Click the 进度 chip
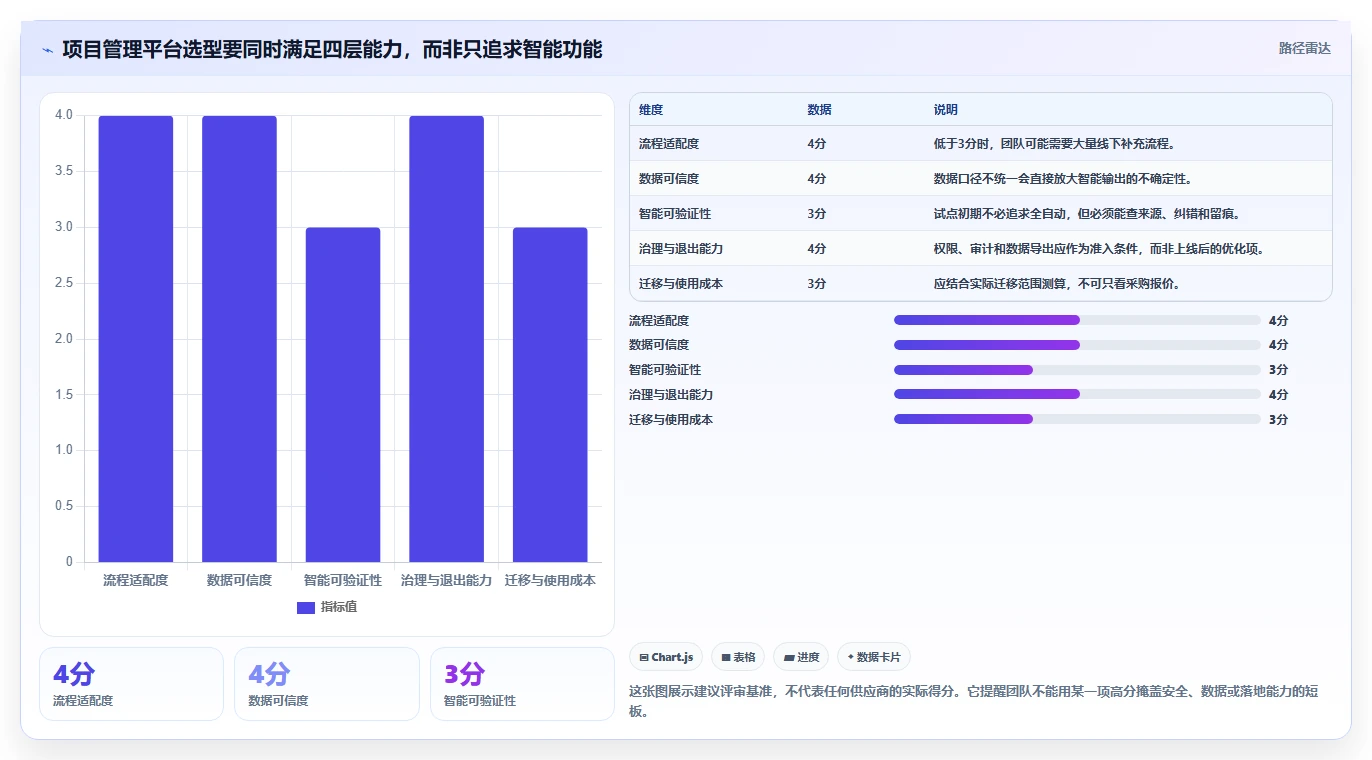 (x=801, y=657)
